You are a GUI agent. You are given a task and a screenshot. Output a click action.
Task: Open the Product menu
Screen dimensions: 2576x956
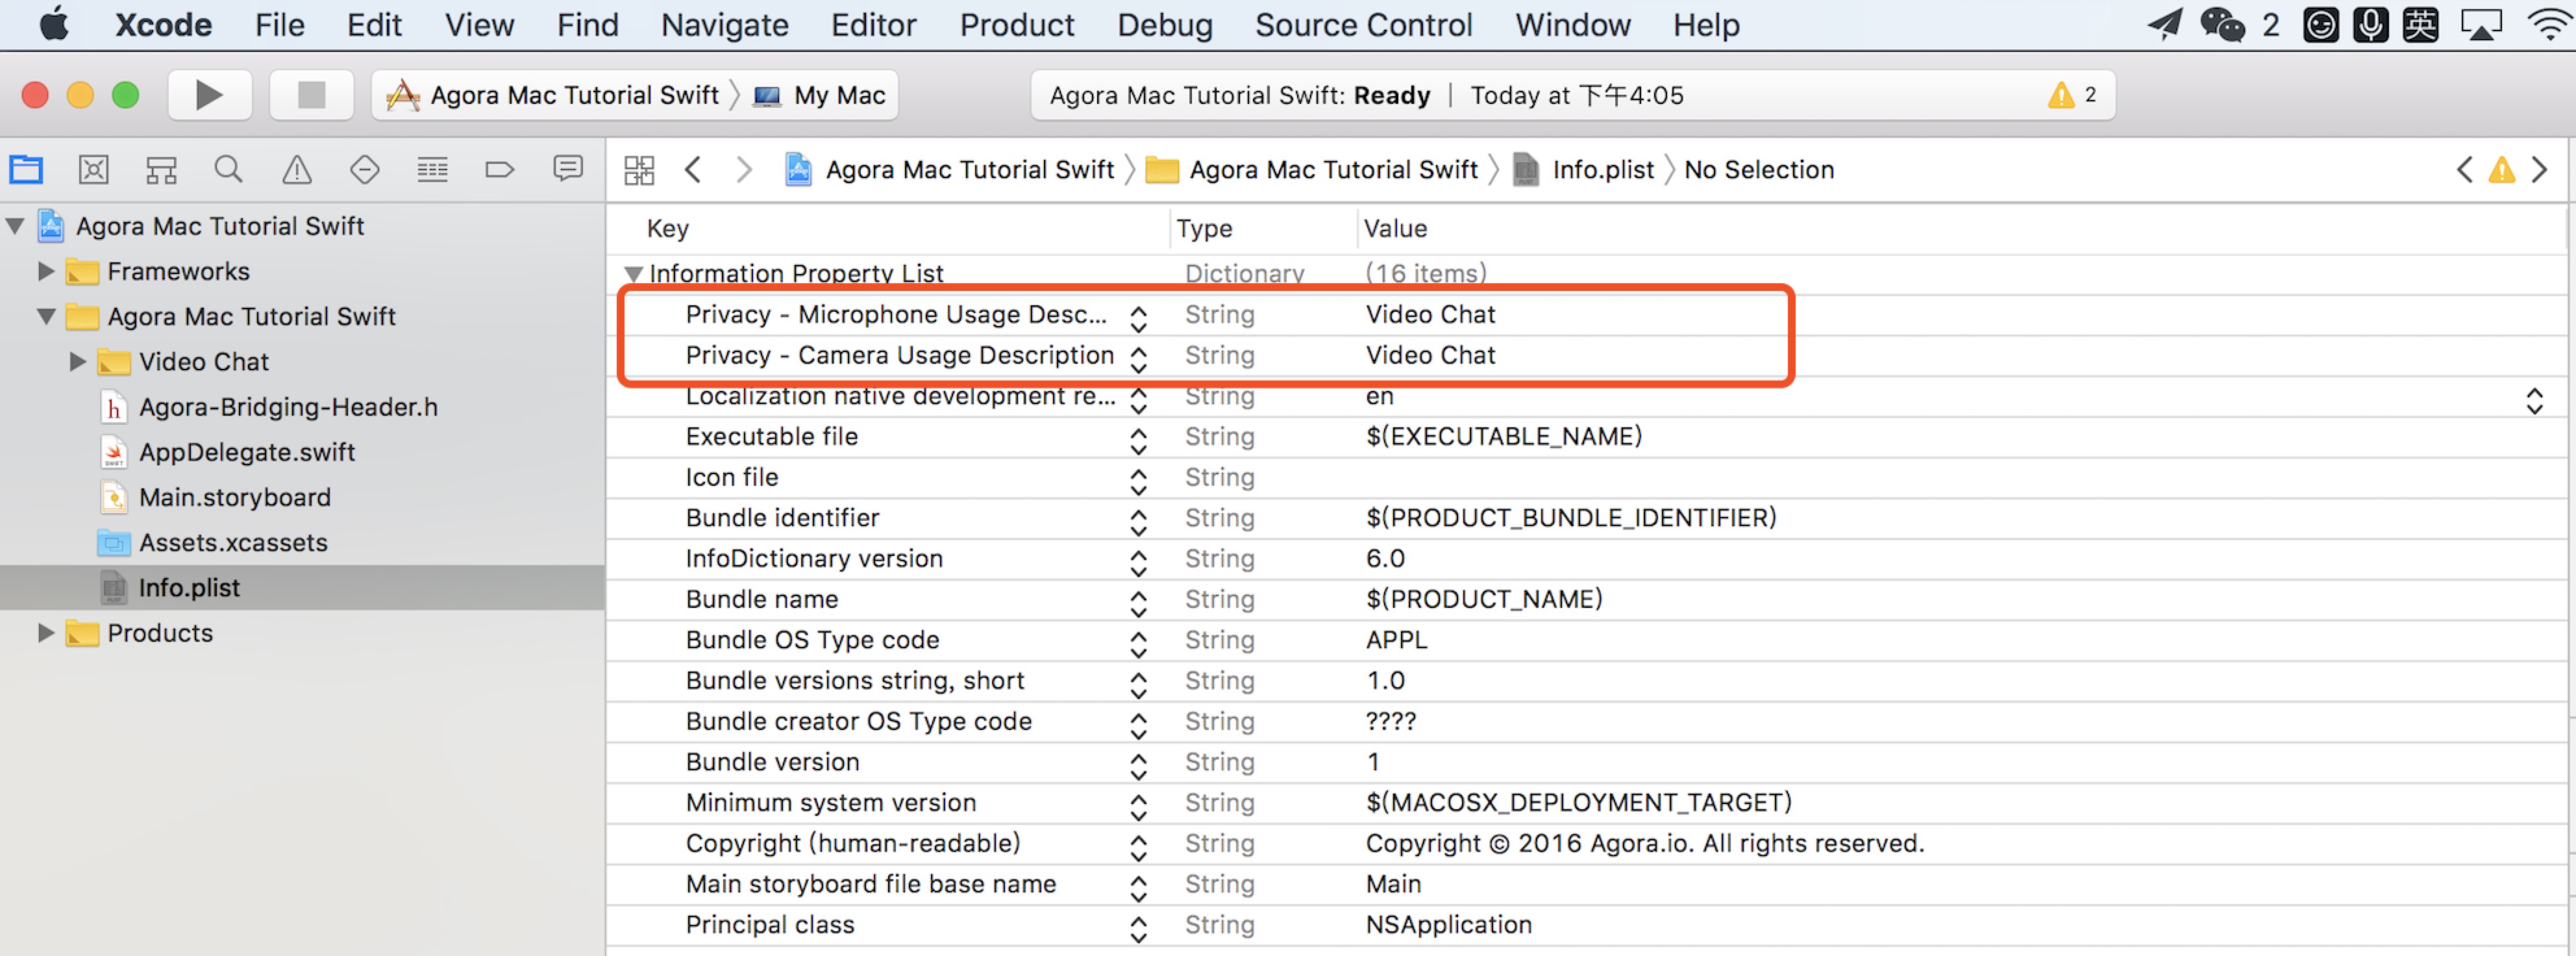click(1016, 24)
